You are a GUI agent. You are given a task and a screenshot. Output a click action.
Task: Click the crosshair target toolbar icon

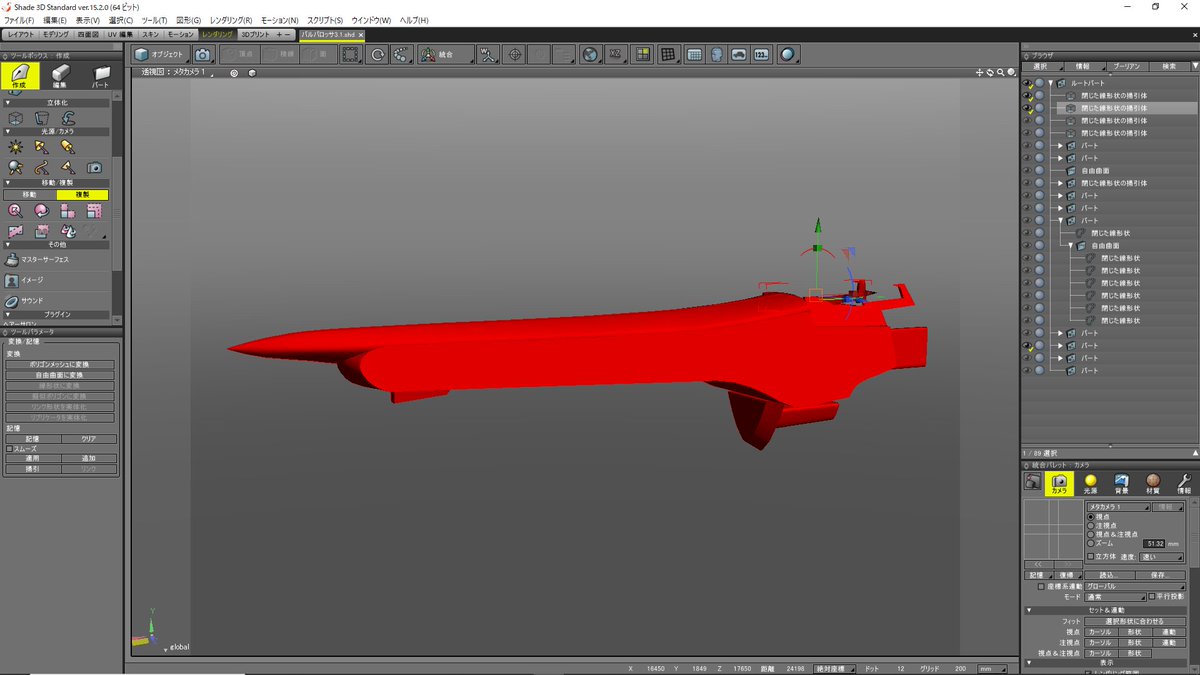516,55
